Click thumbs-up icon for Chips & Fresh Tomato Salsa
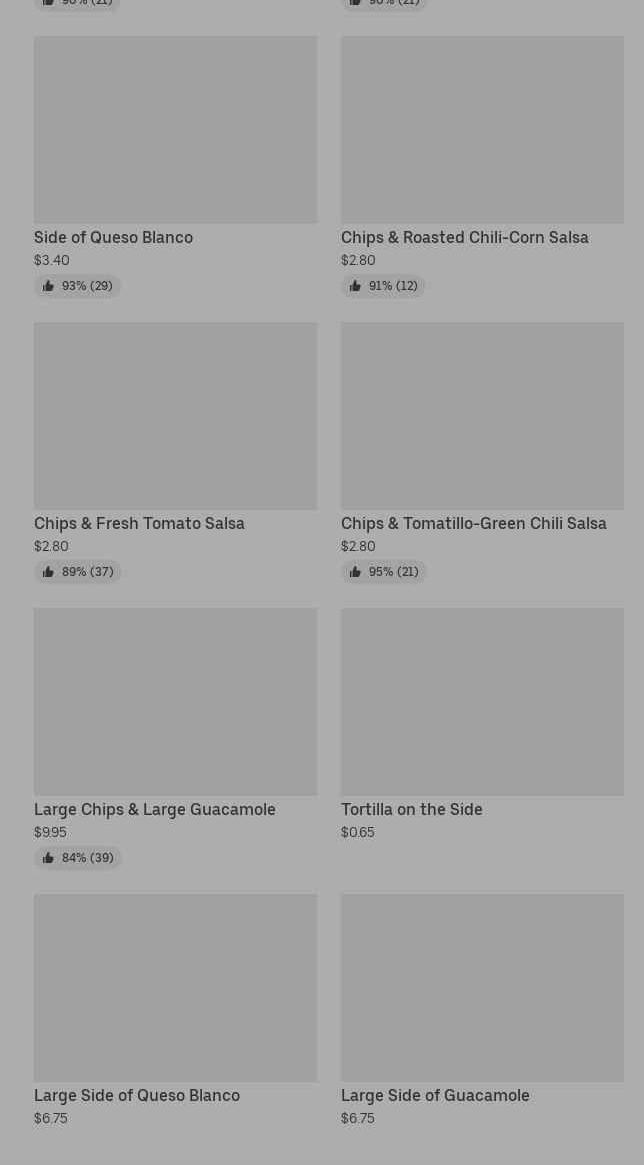The width and height of the screenshot is (644, 1165). click(x=48, y=572)
